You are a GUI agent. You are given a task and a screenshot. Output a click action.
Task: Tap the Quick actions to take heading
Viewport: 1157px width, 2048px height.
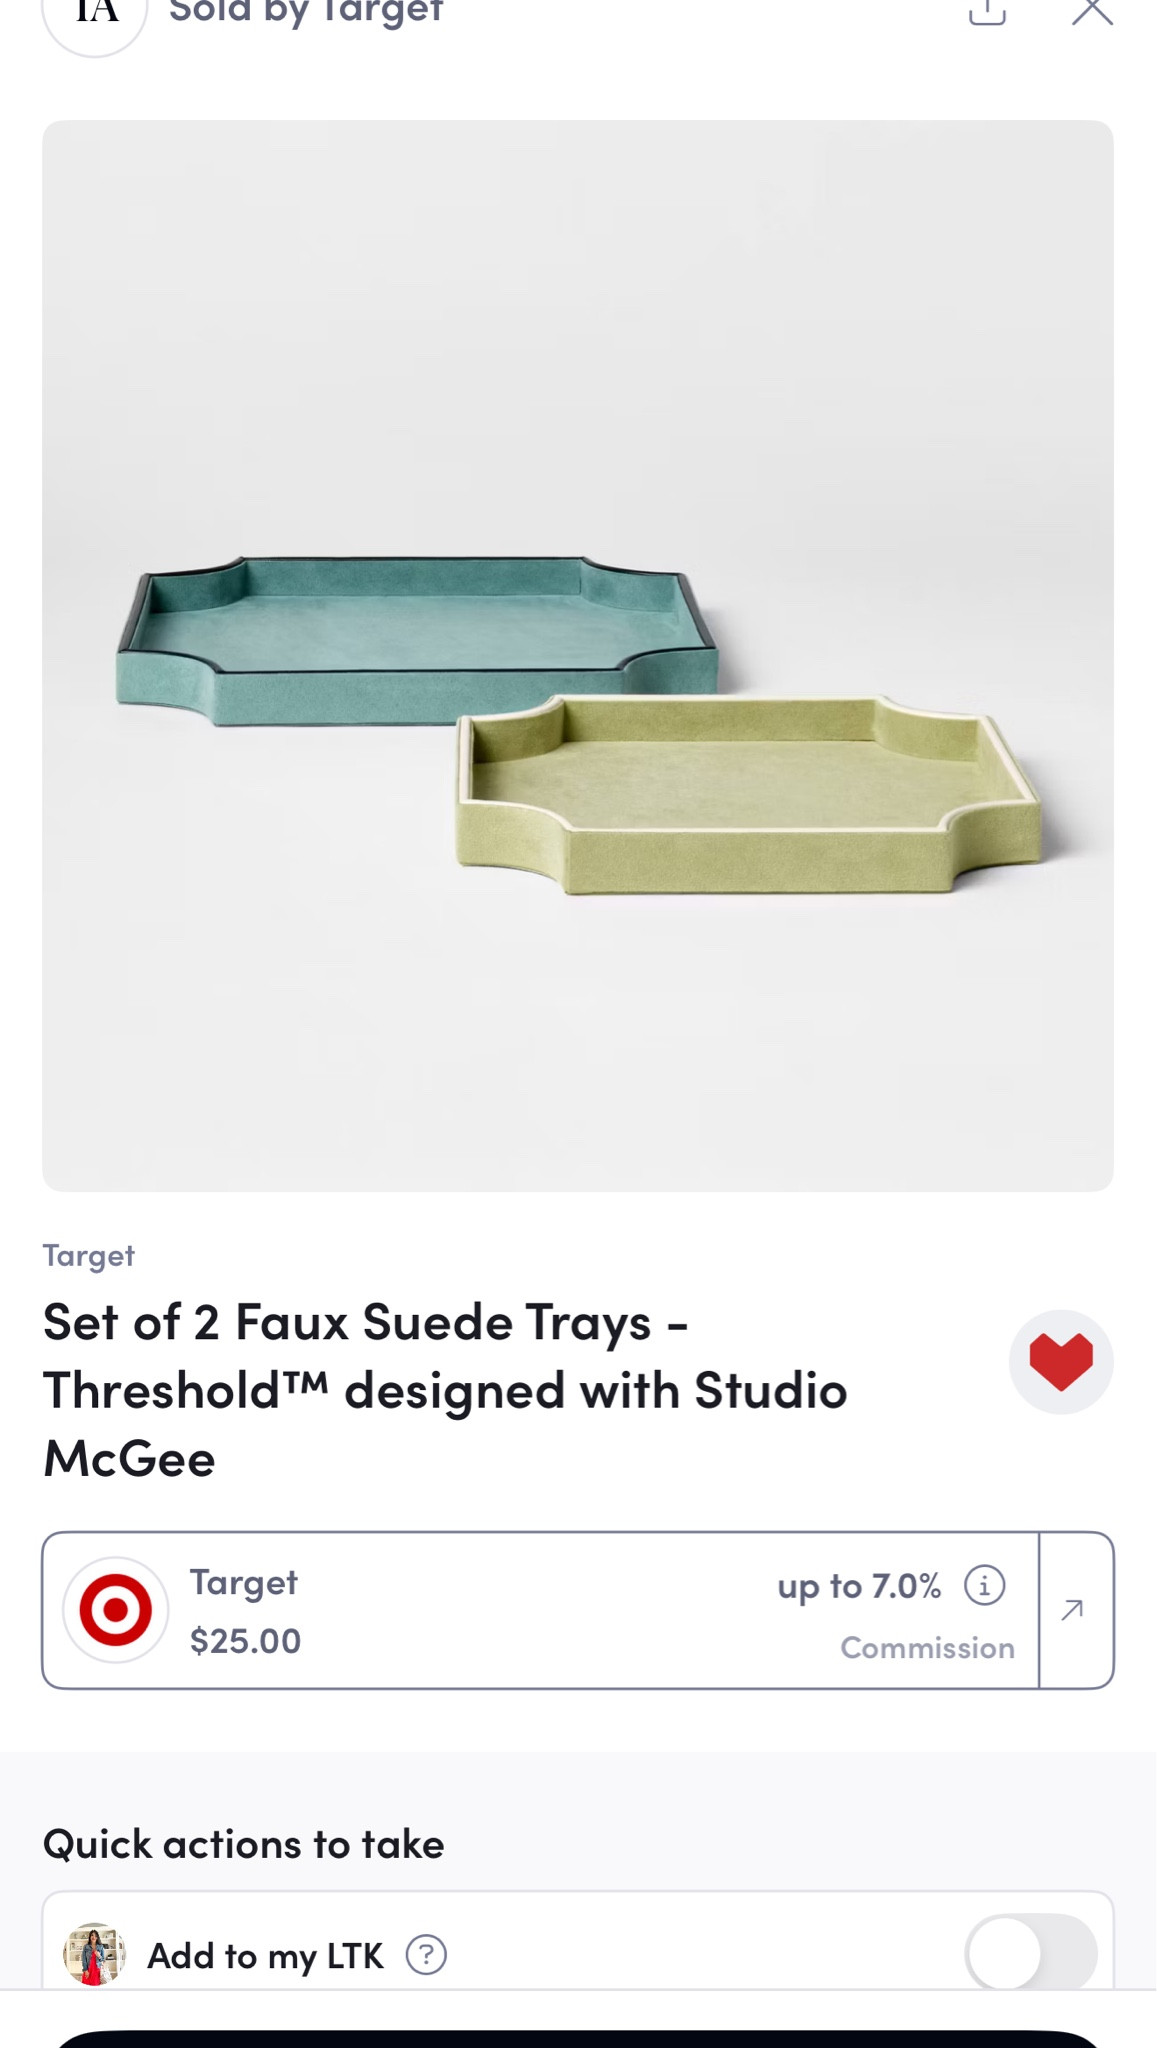(x=243, y=1844)
